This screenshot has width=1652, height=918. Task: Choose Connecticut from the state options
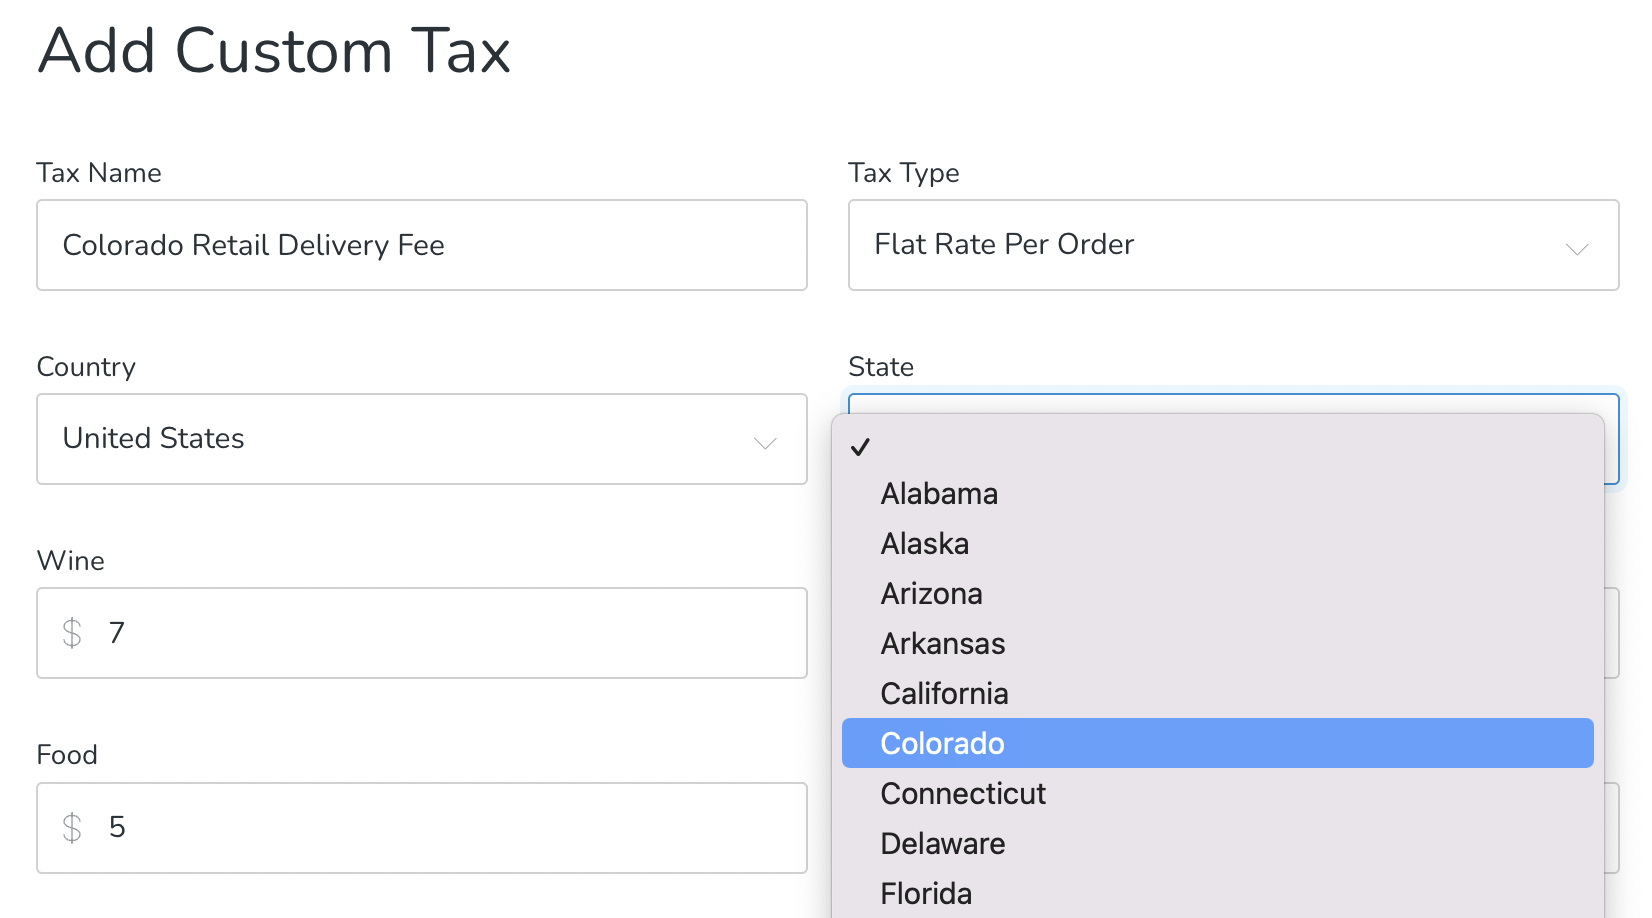click(x=962, y=793)
